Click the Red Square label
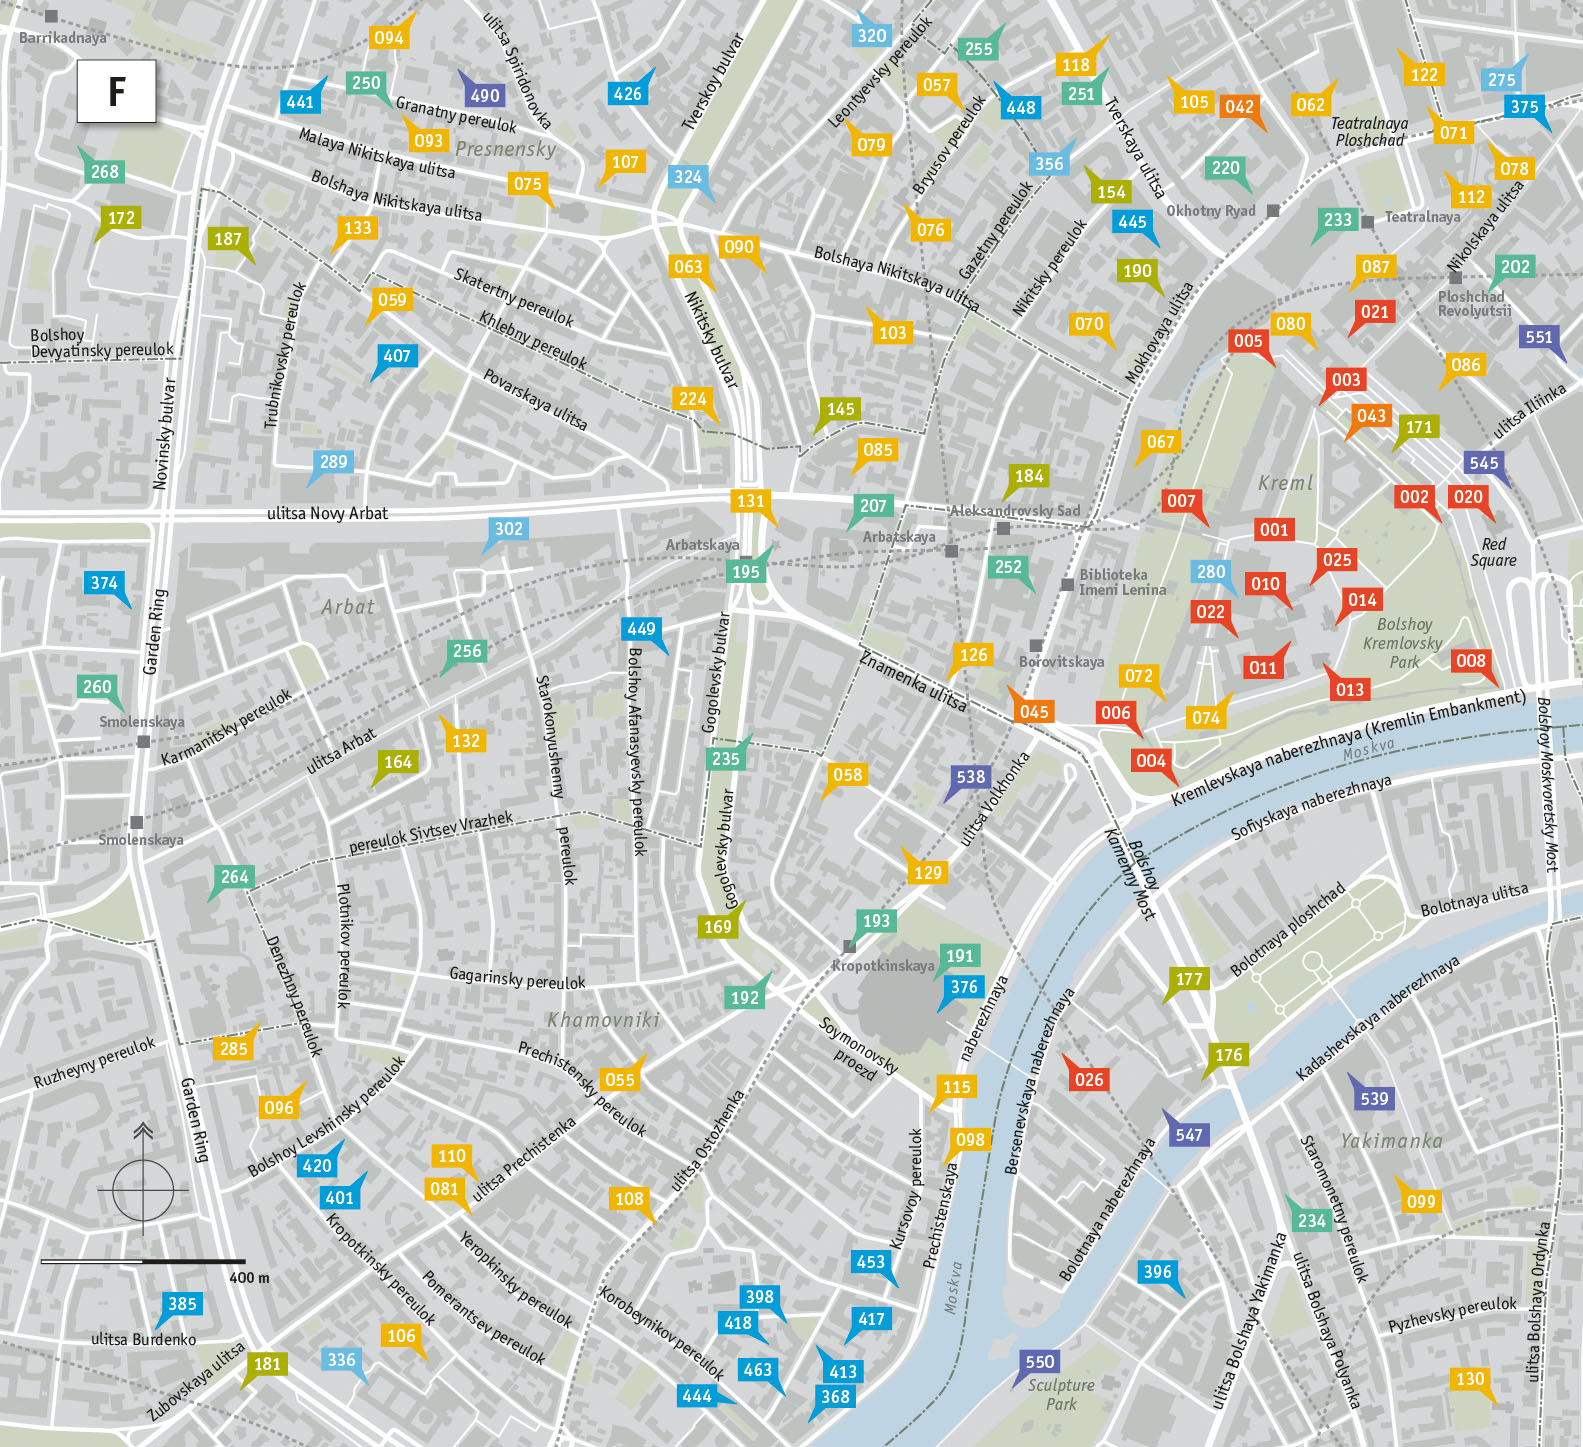Image resolution: width=1583 pixels, height=1447 pixels. point(1493,552)
